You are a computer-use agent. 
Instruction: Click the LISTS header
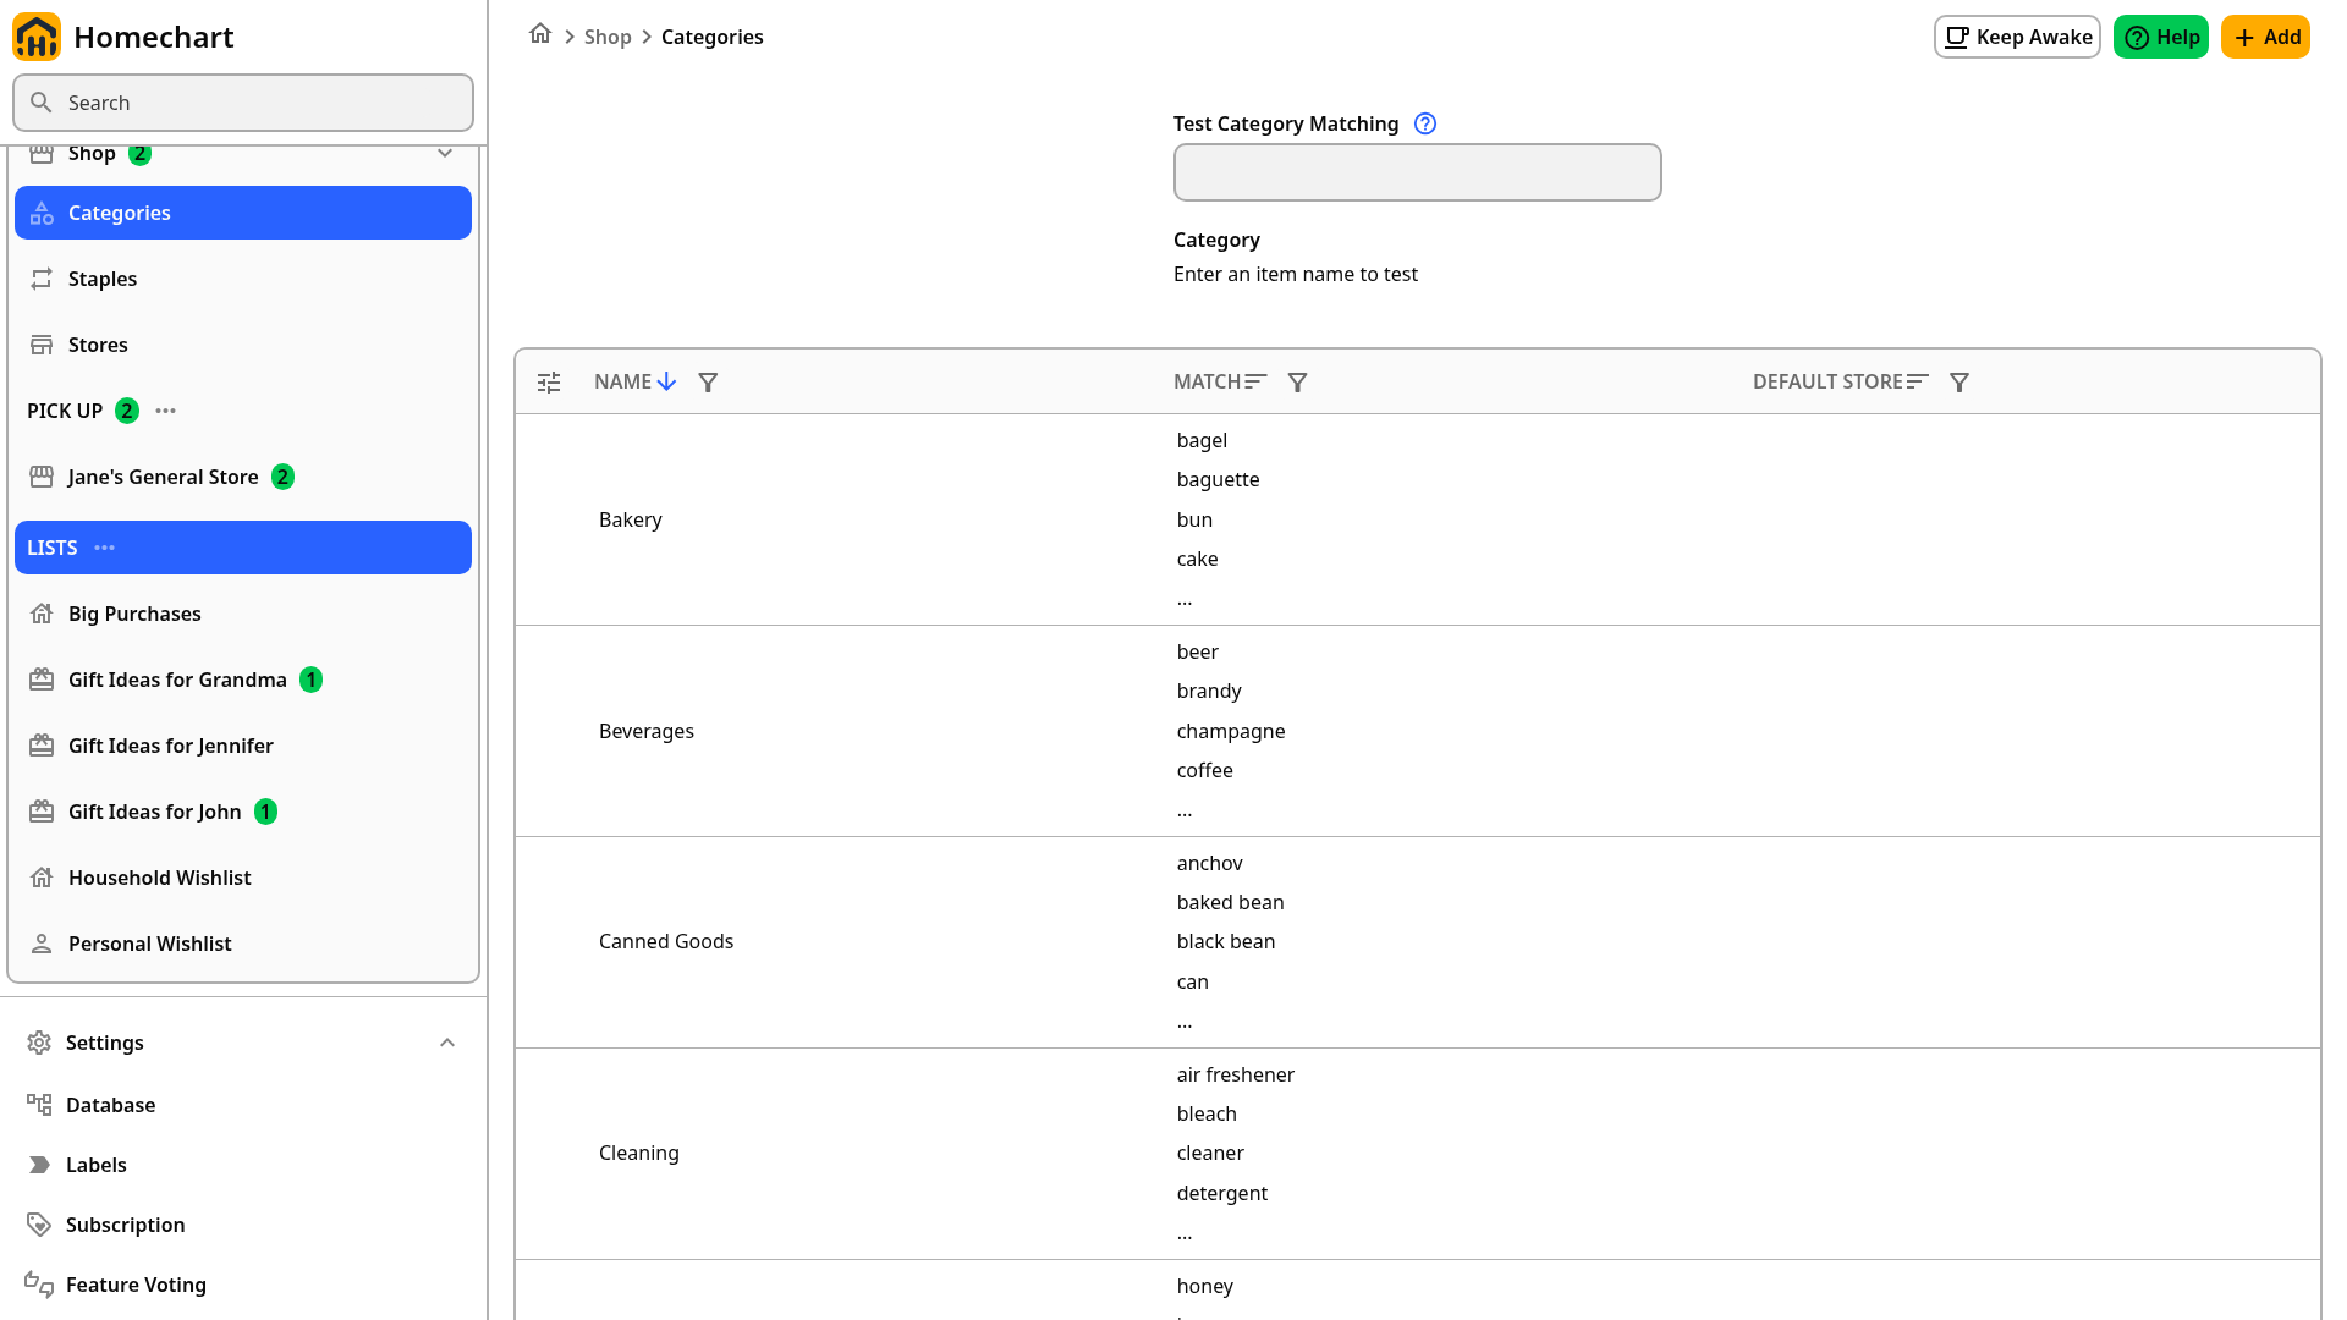coord(243,548)
